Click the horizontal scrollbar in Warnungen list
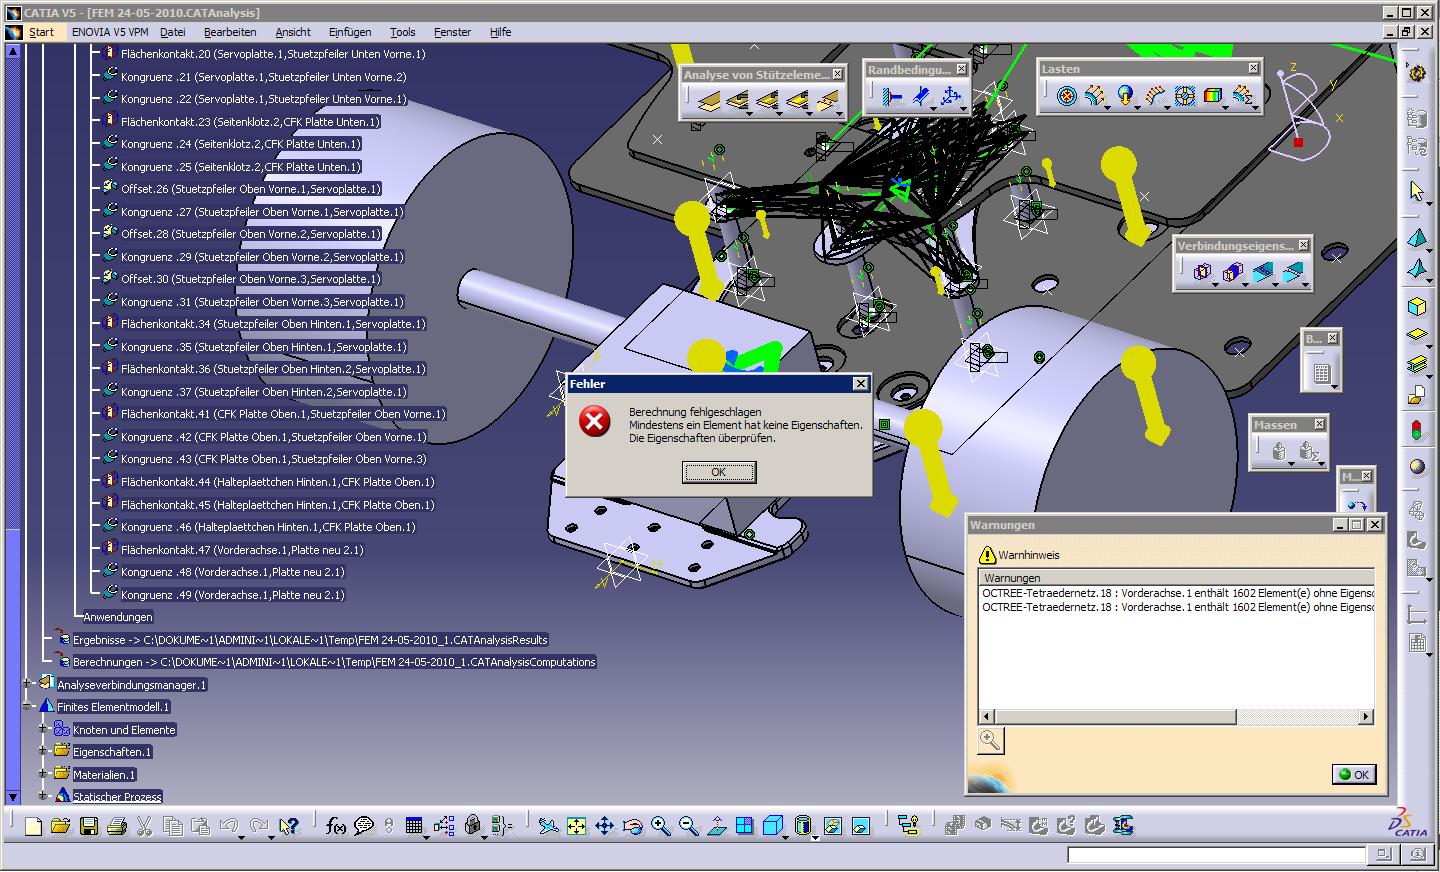The width and height of the screenshot is (1440, 872). click(x=1115, y=717)
